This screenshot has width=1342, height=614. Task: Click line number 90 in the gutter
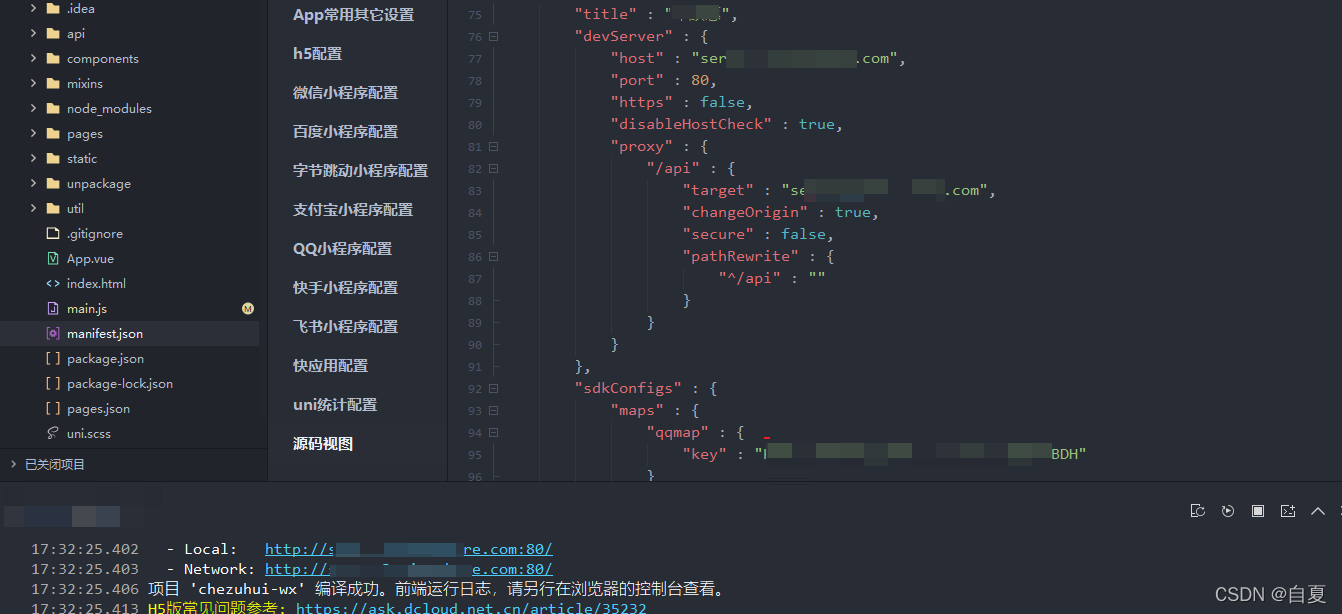(474, 345)
